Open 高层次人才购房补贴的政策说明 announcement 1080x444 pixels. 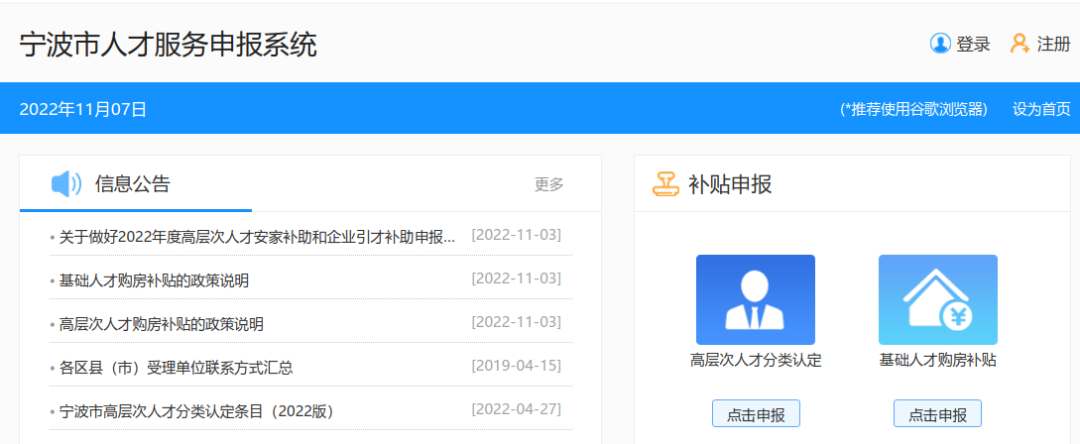pyautogui.click(x=161, y=324)
